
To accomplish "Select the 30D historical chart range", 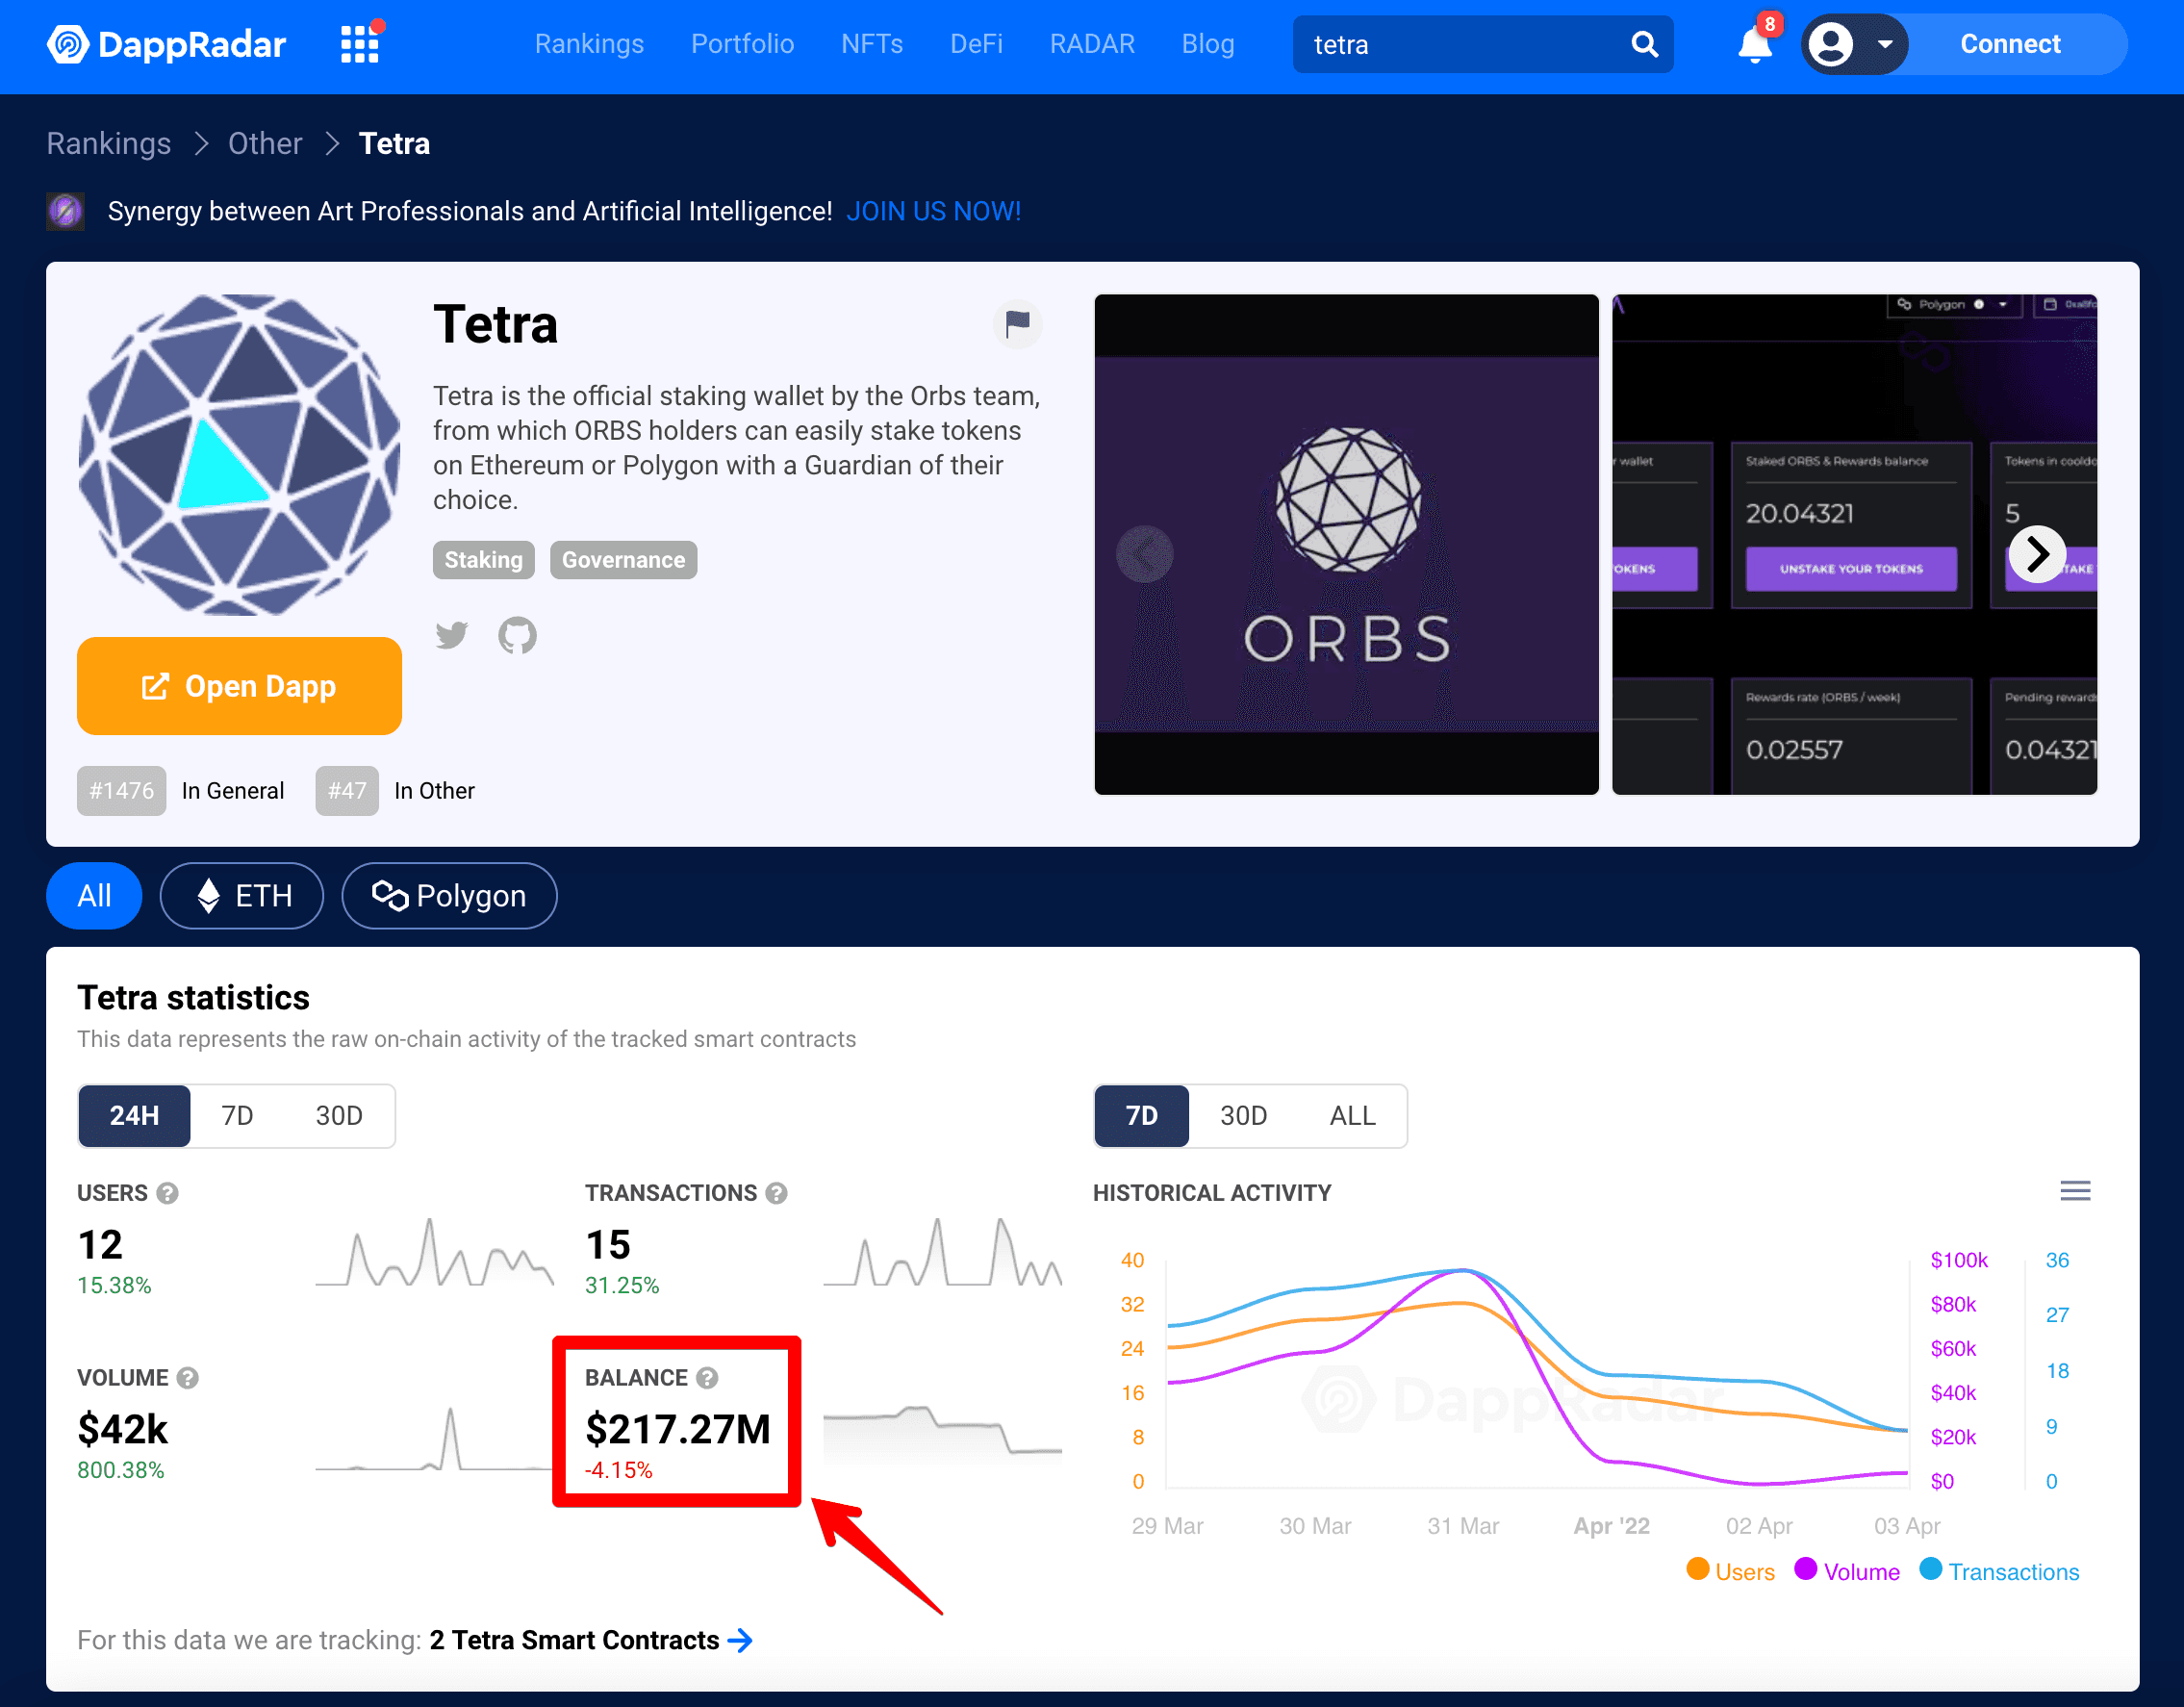I will point(1243,1116).
